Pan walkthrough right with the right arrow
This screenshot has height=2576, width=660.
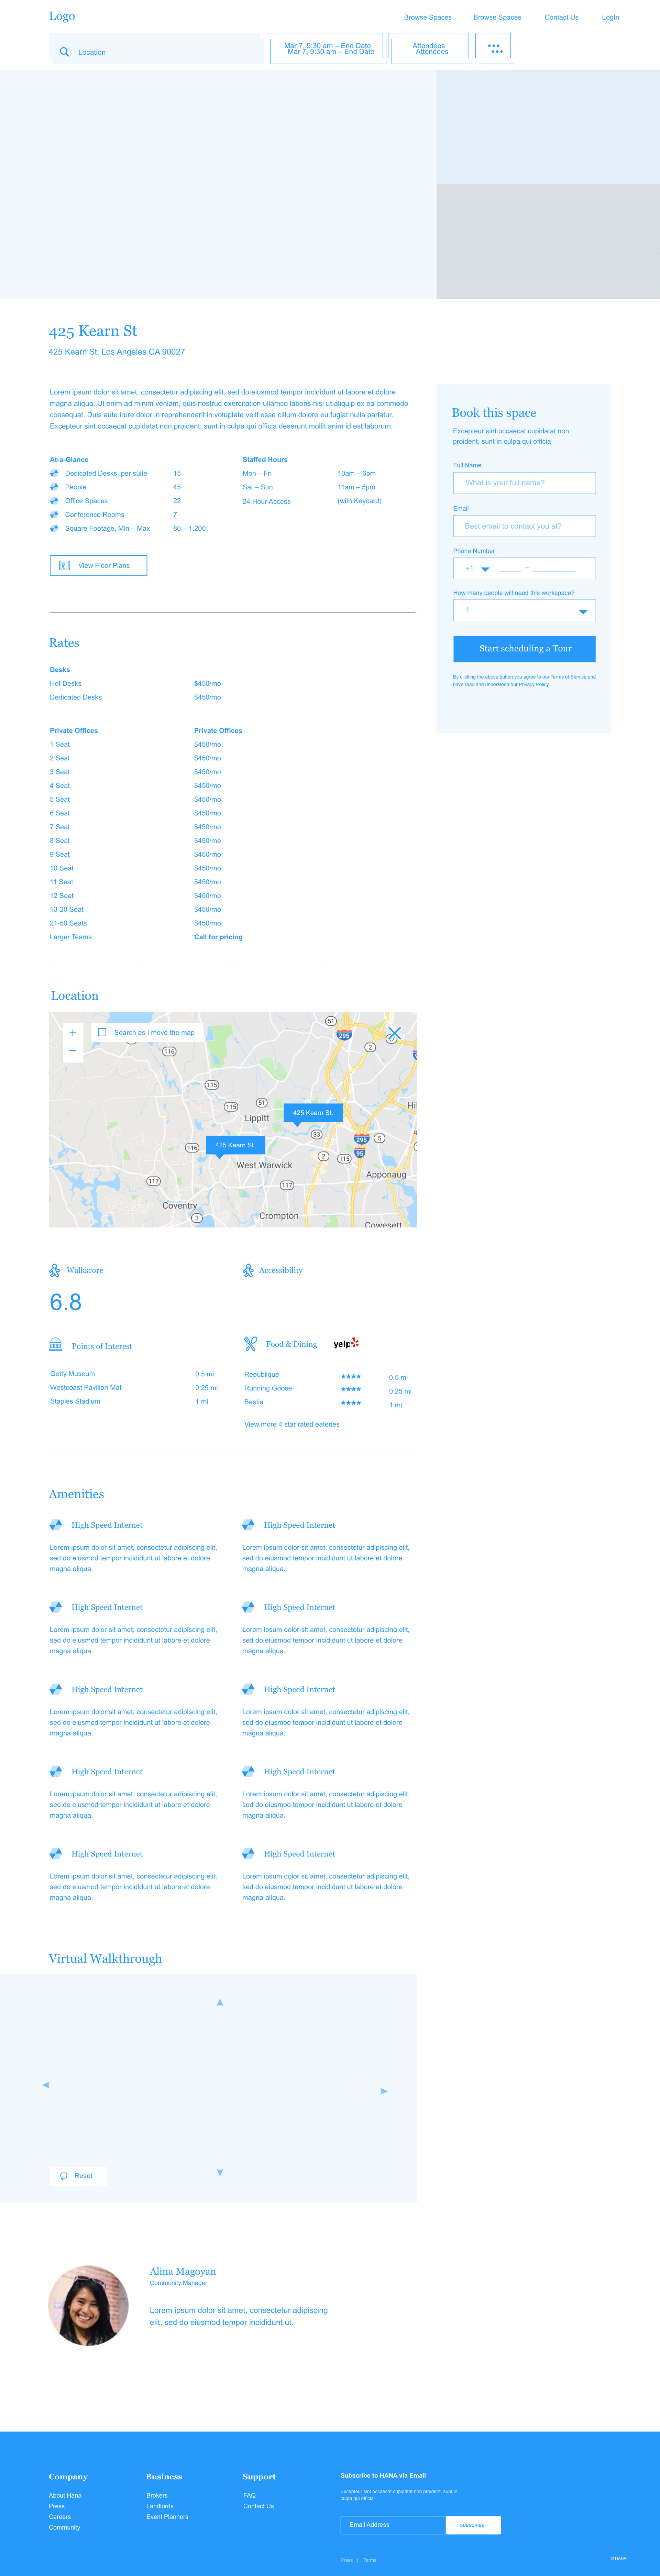tap(384, 2091)
